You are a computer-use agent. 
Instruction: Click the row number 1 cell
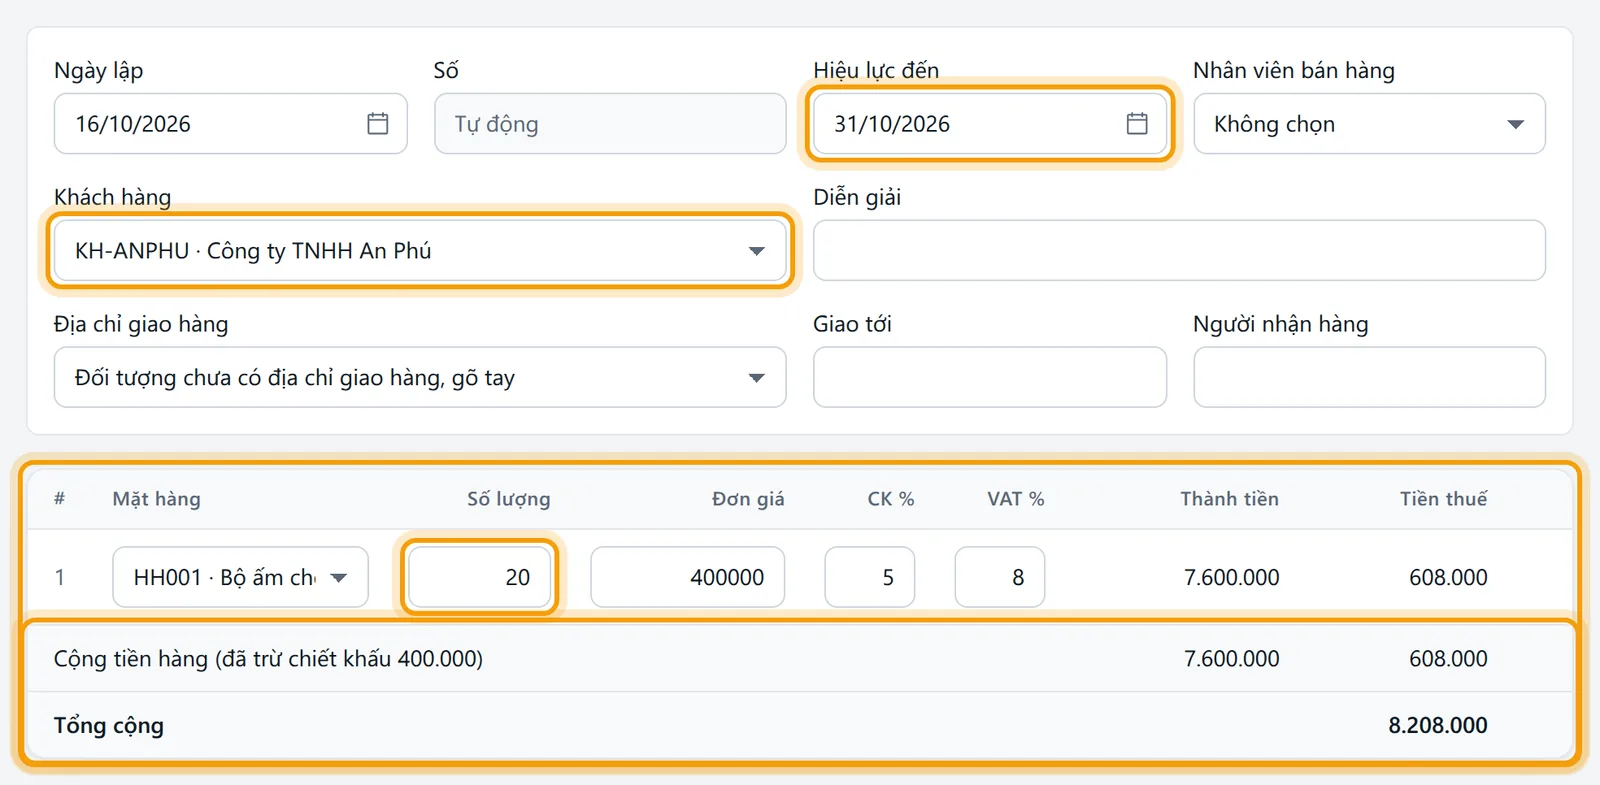pos(60,577)
